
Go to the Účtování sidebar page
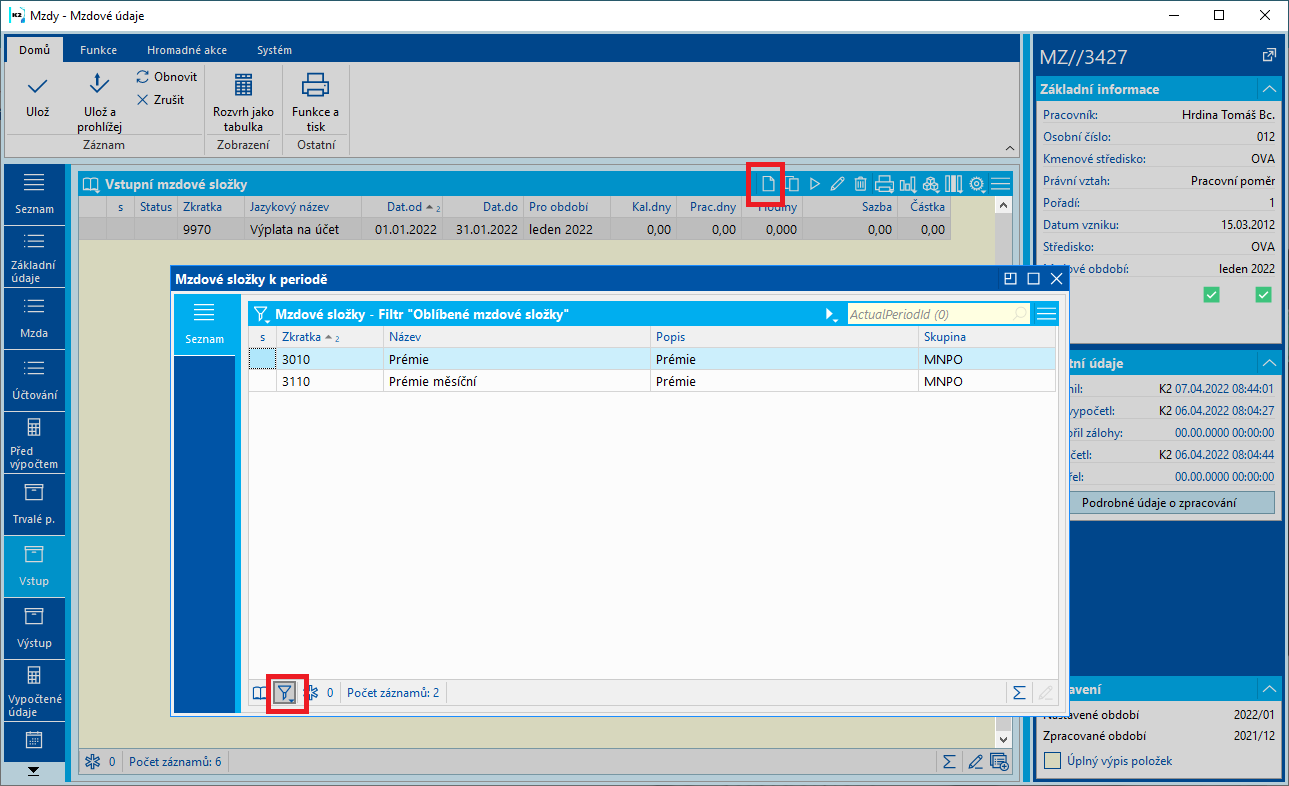34,381
